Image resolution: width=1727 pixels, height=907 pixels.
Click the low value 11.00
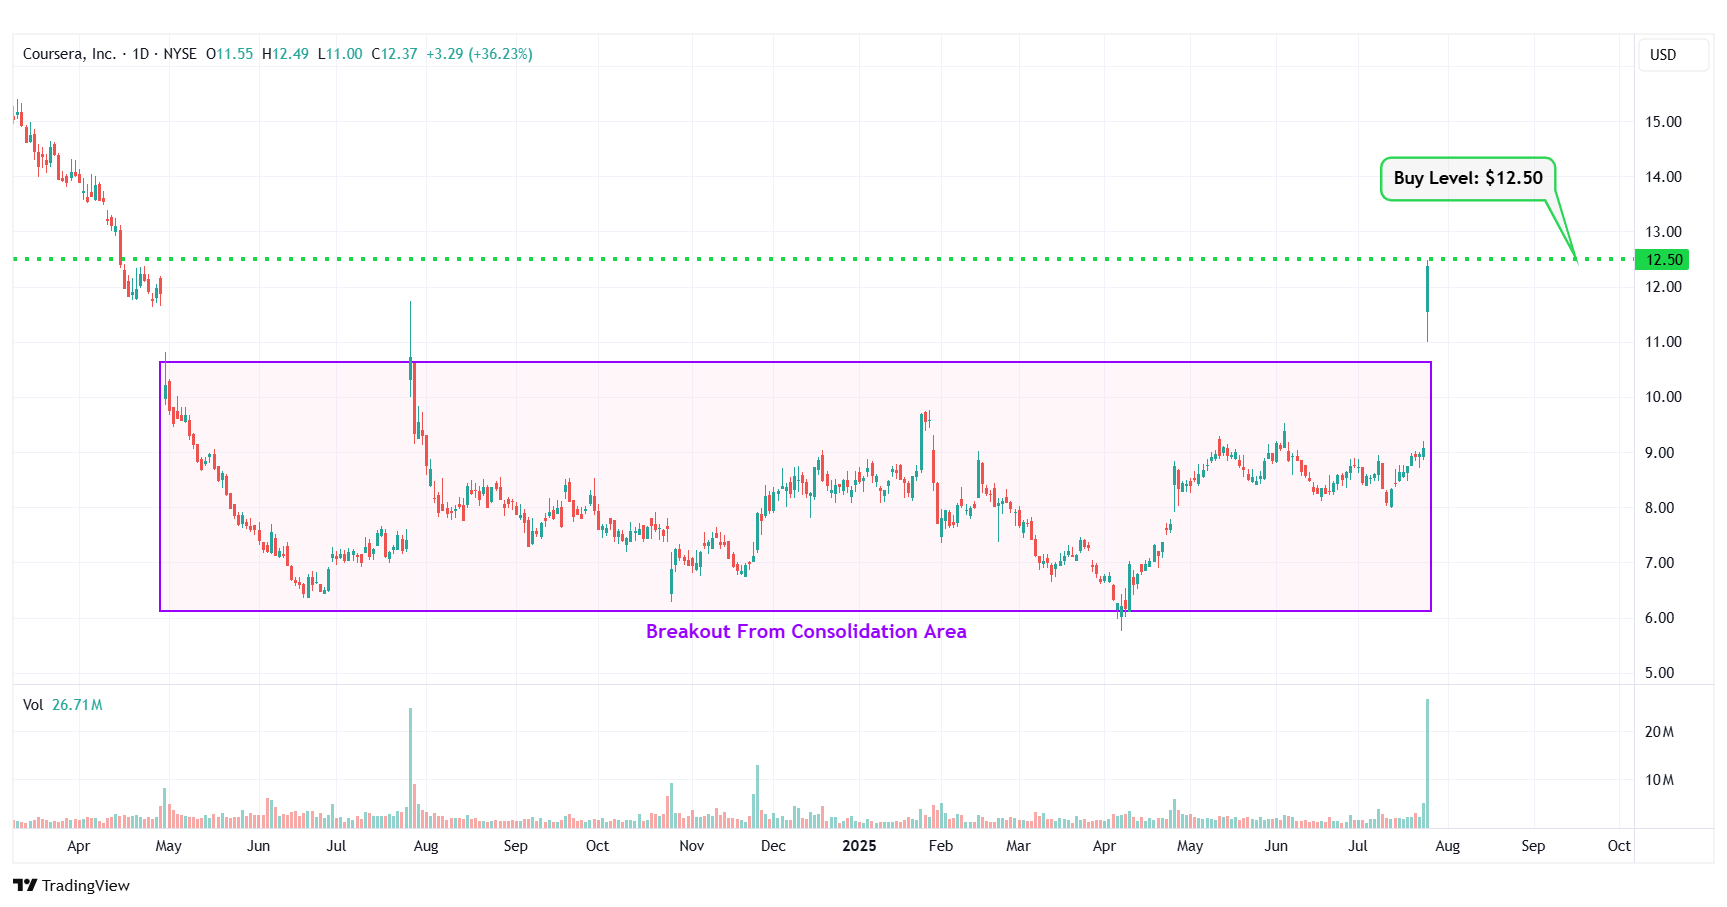click(x=344, y=54)
